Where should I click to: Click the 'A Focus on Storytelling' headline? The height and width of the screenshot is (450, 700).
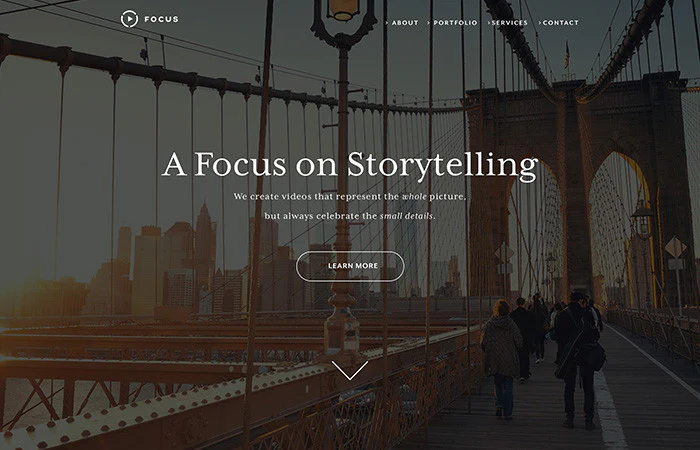coord(350,166)
